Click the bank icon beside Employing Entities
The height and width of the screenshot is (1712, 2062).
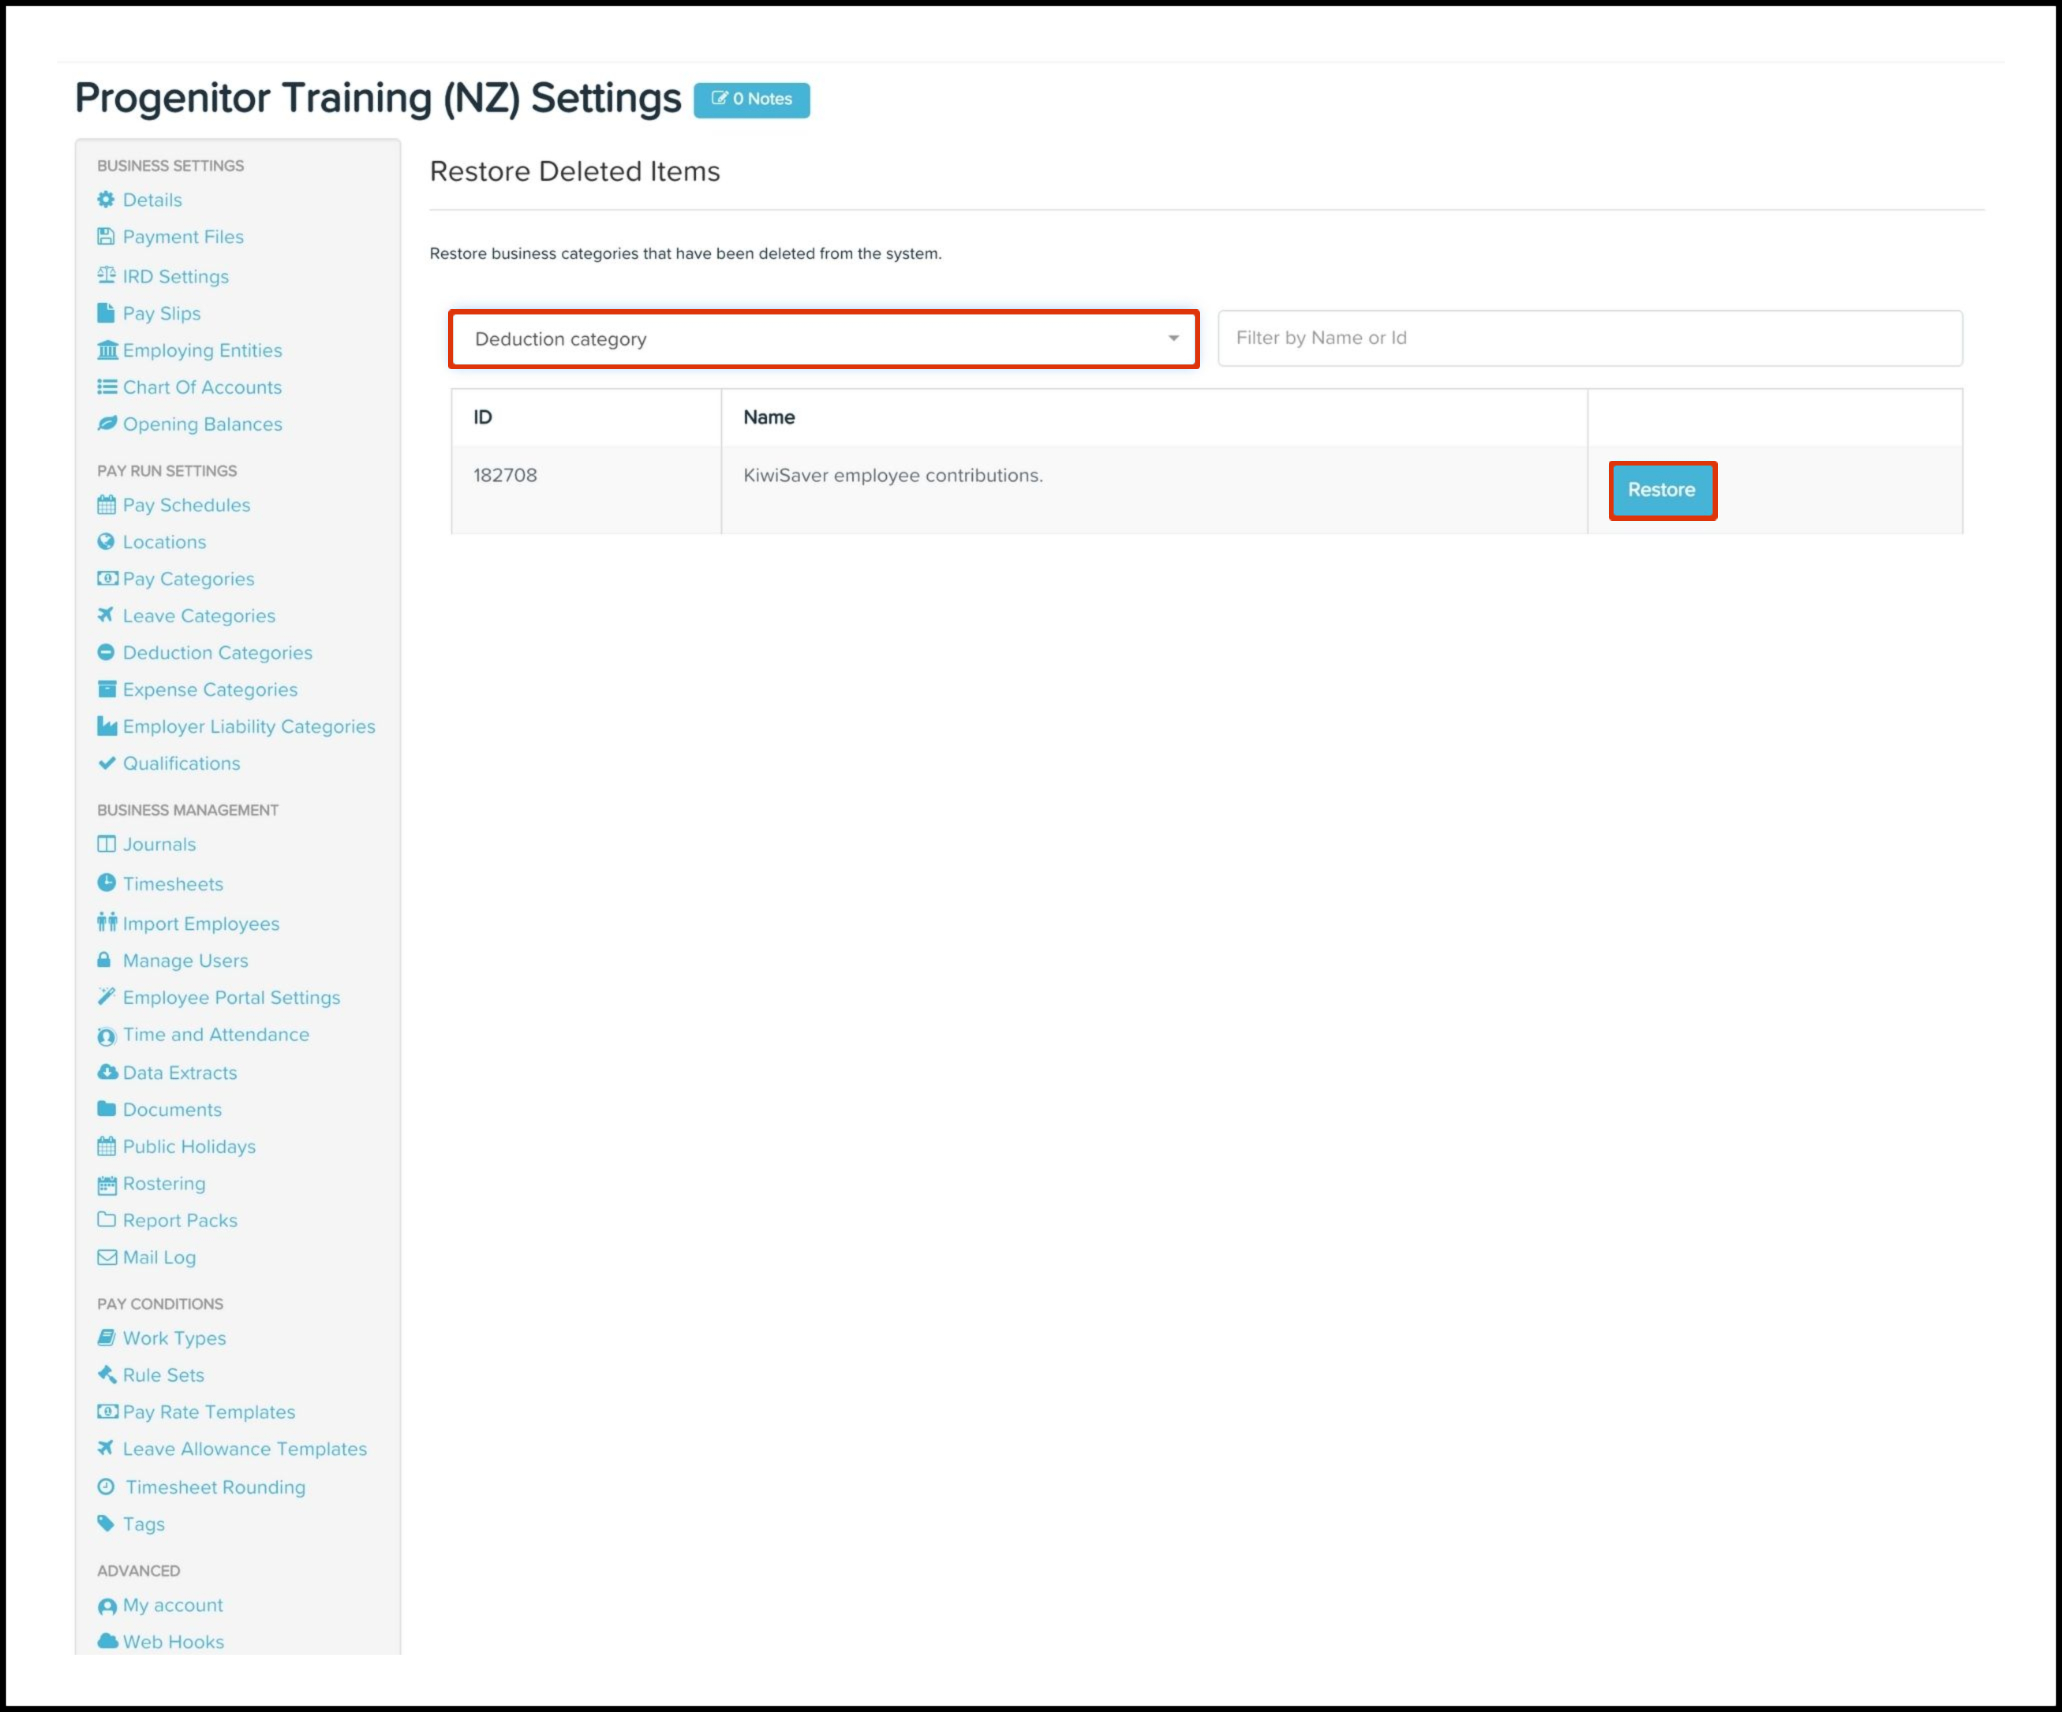click(x=107, y=351)
